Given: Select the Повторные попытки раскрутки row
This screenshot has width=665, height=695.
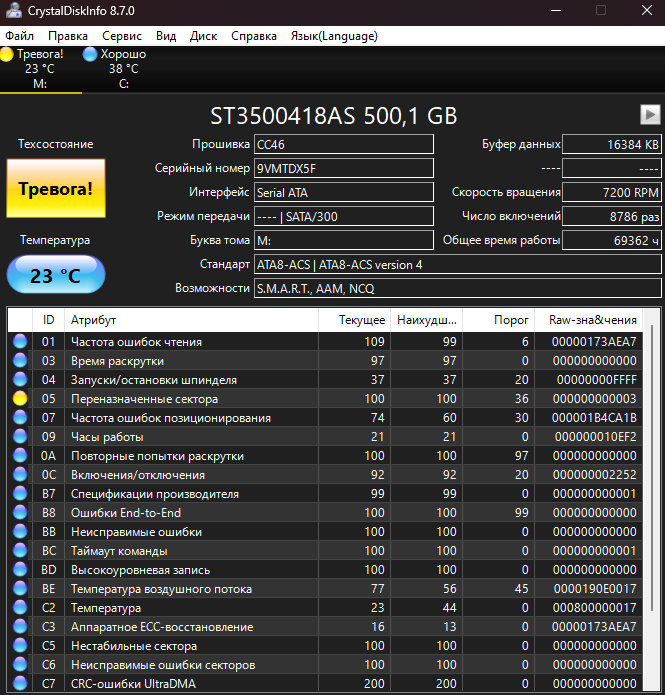Looking at the screenshot, I should click(x=325, y=456).
